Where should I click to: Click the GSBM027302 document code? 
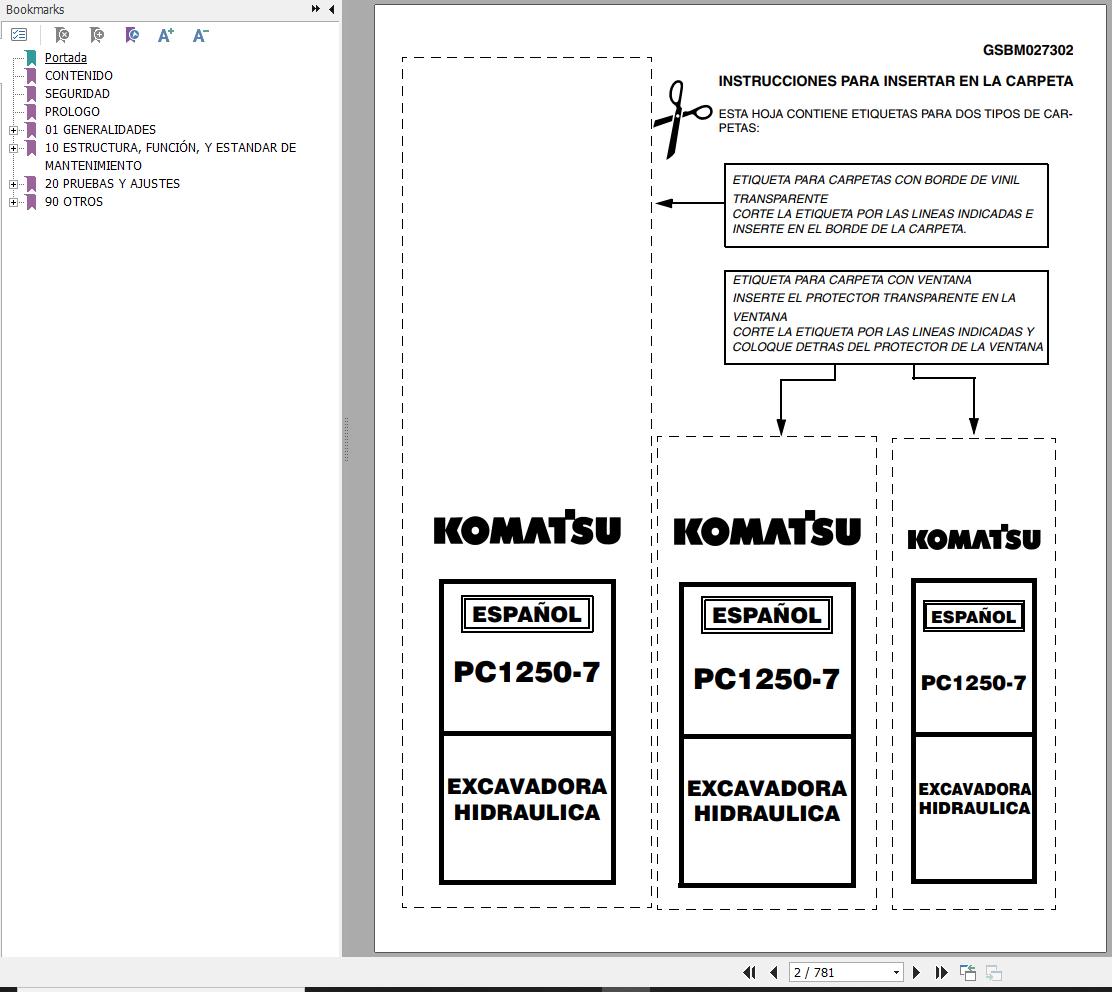(x=1028, y=50)
